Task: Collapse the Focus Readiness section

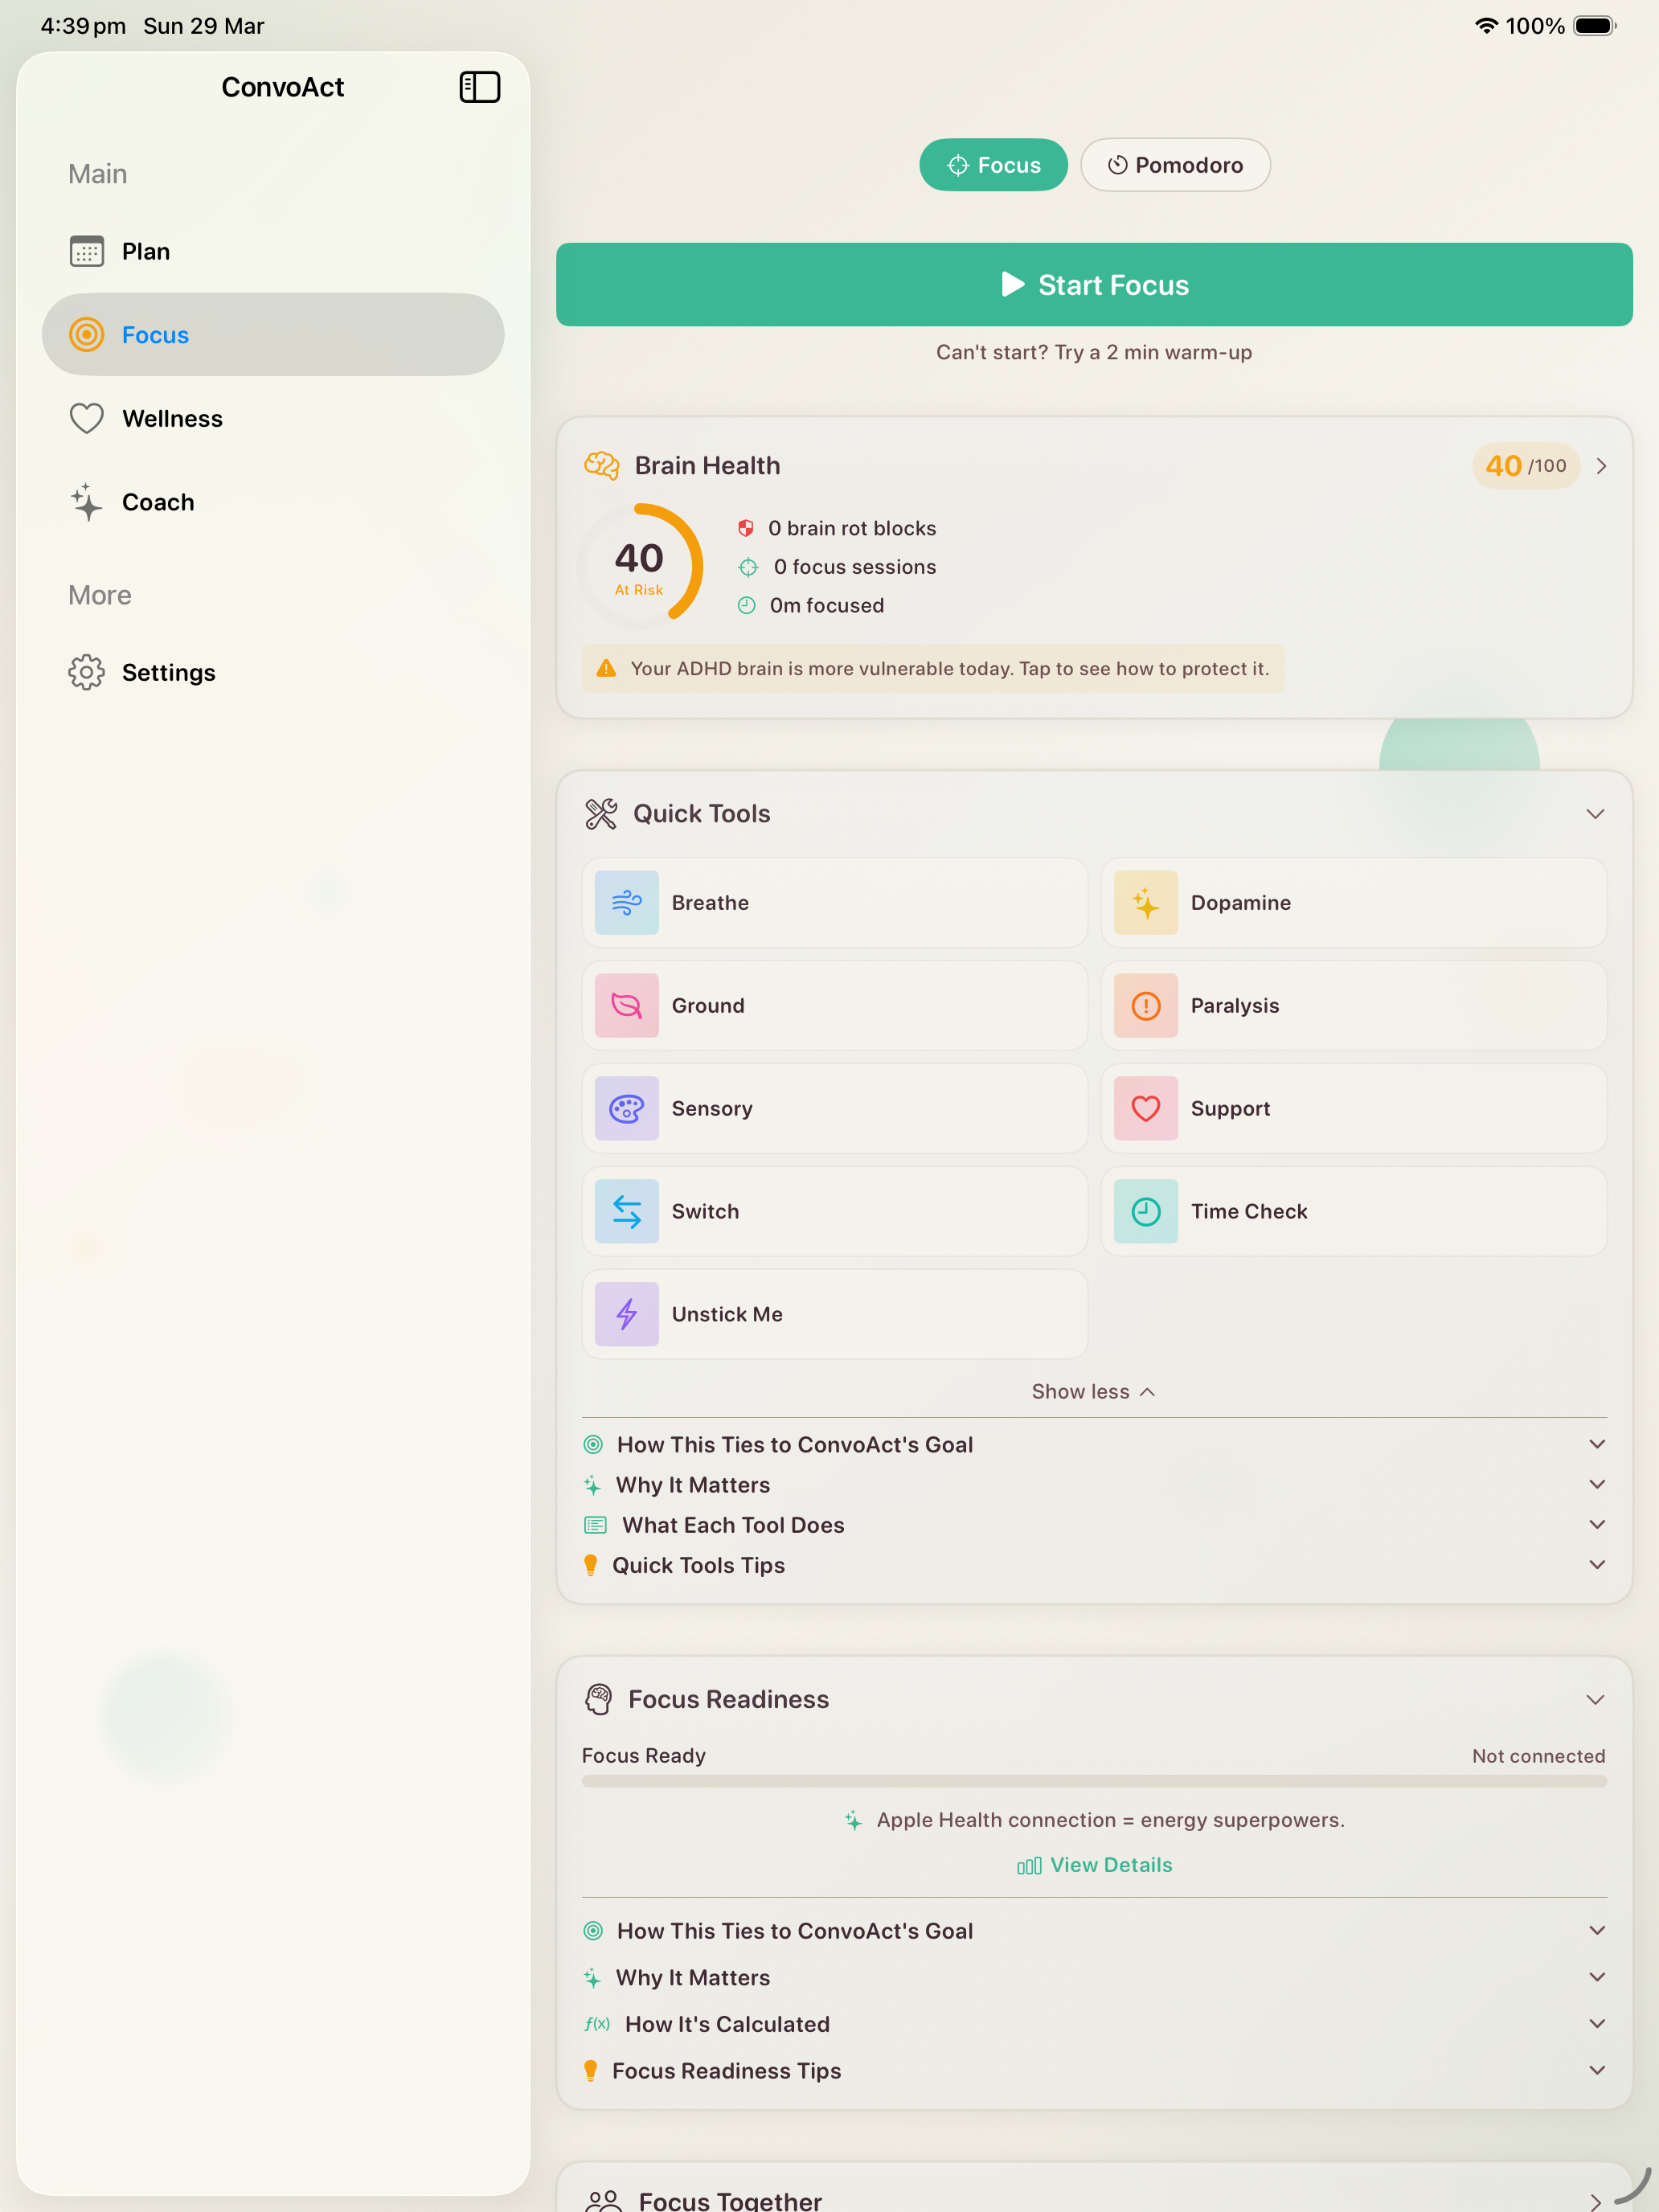Action: click(x=1595, y=1700)
